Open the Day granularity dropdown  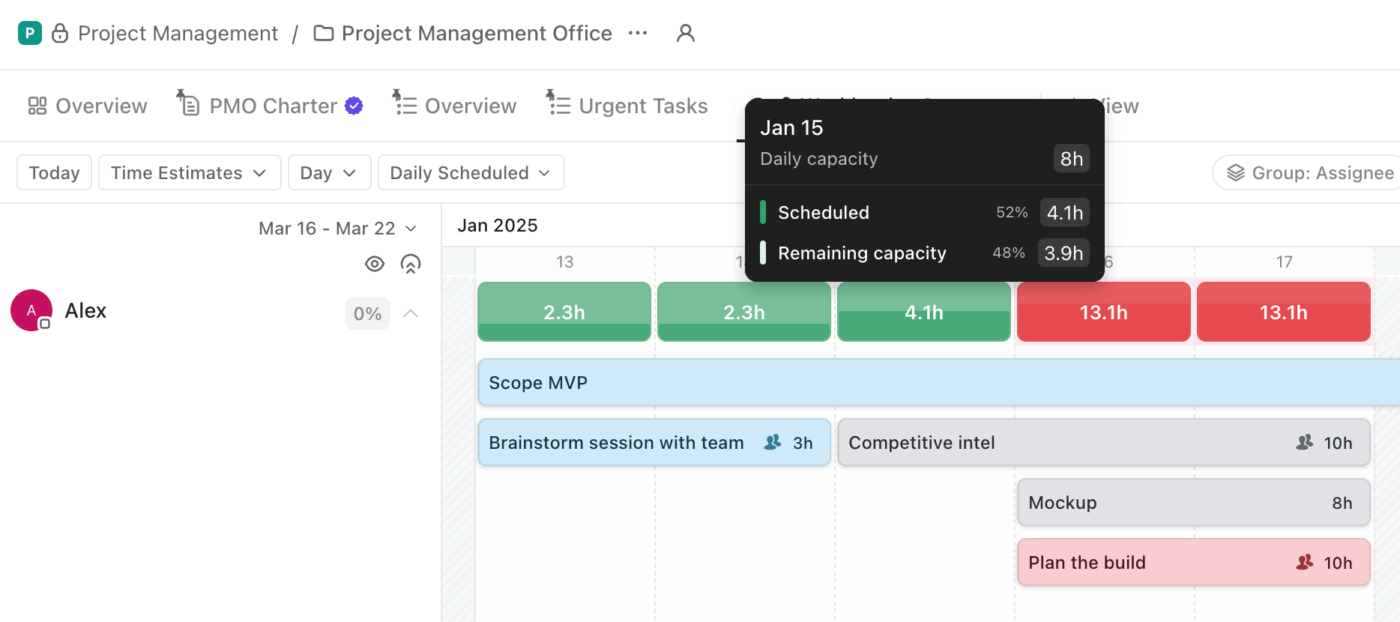click(329, 173)
